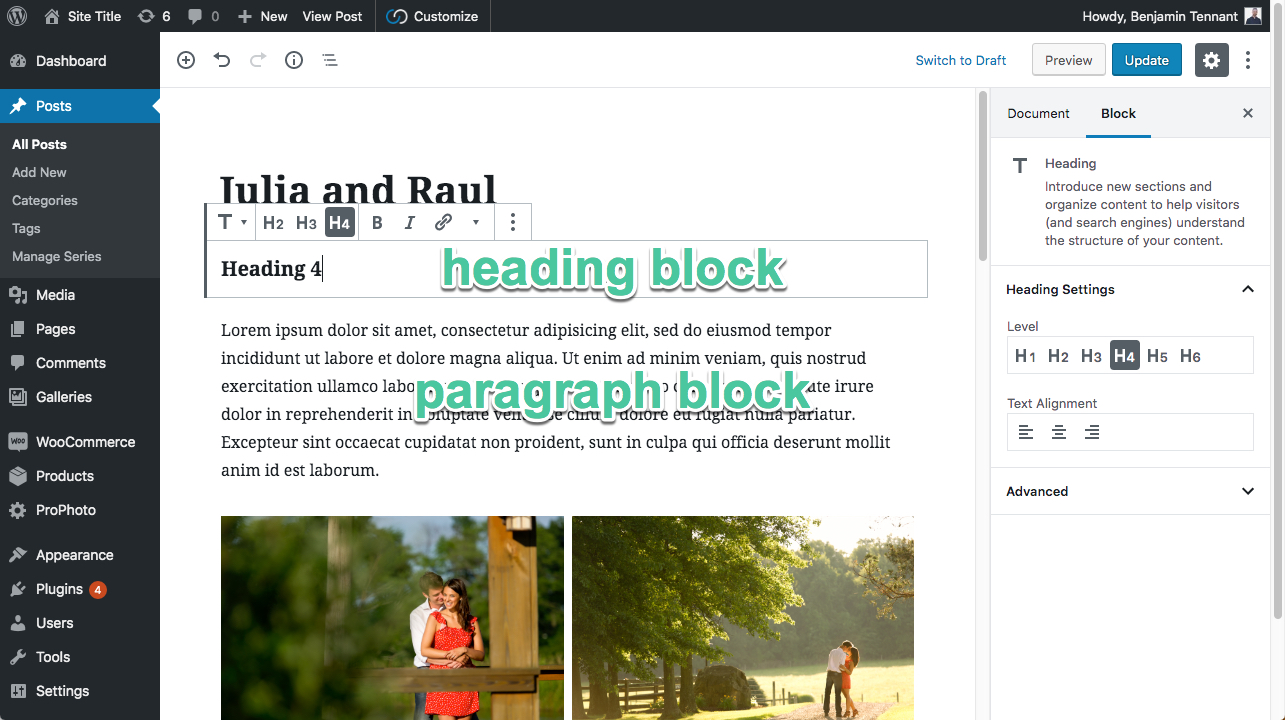Image resolution: width=1285 pixels, height=720 pixels.
Task: Redo the last undone change
Action: [x=258, y=60]
